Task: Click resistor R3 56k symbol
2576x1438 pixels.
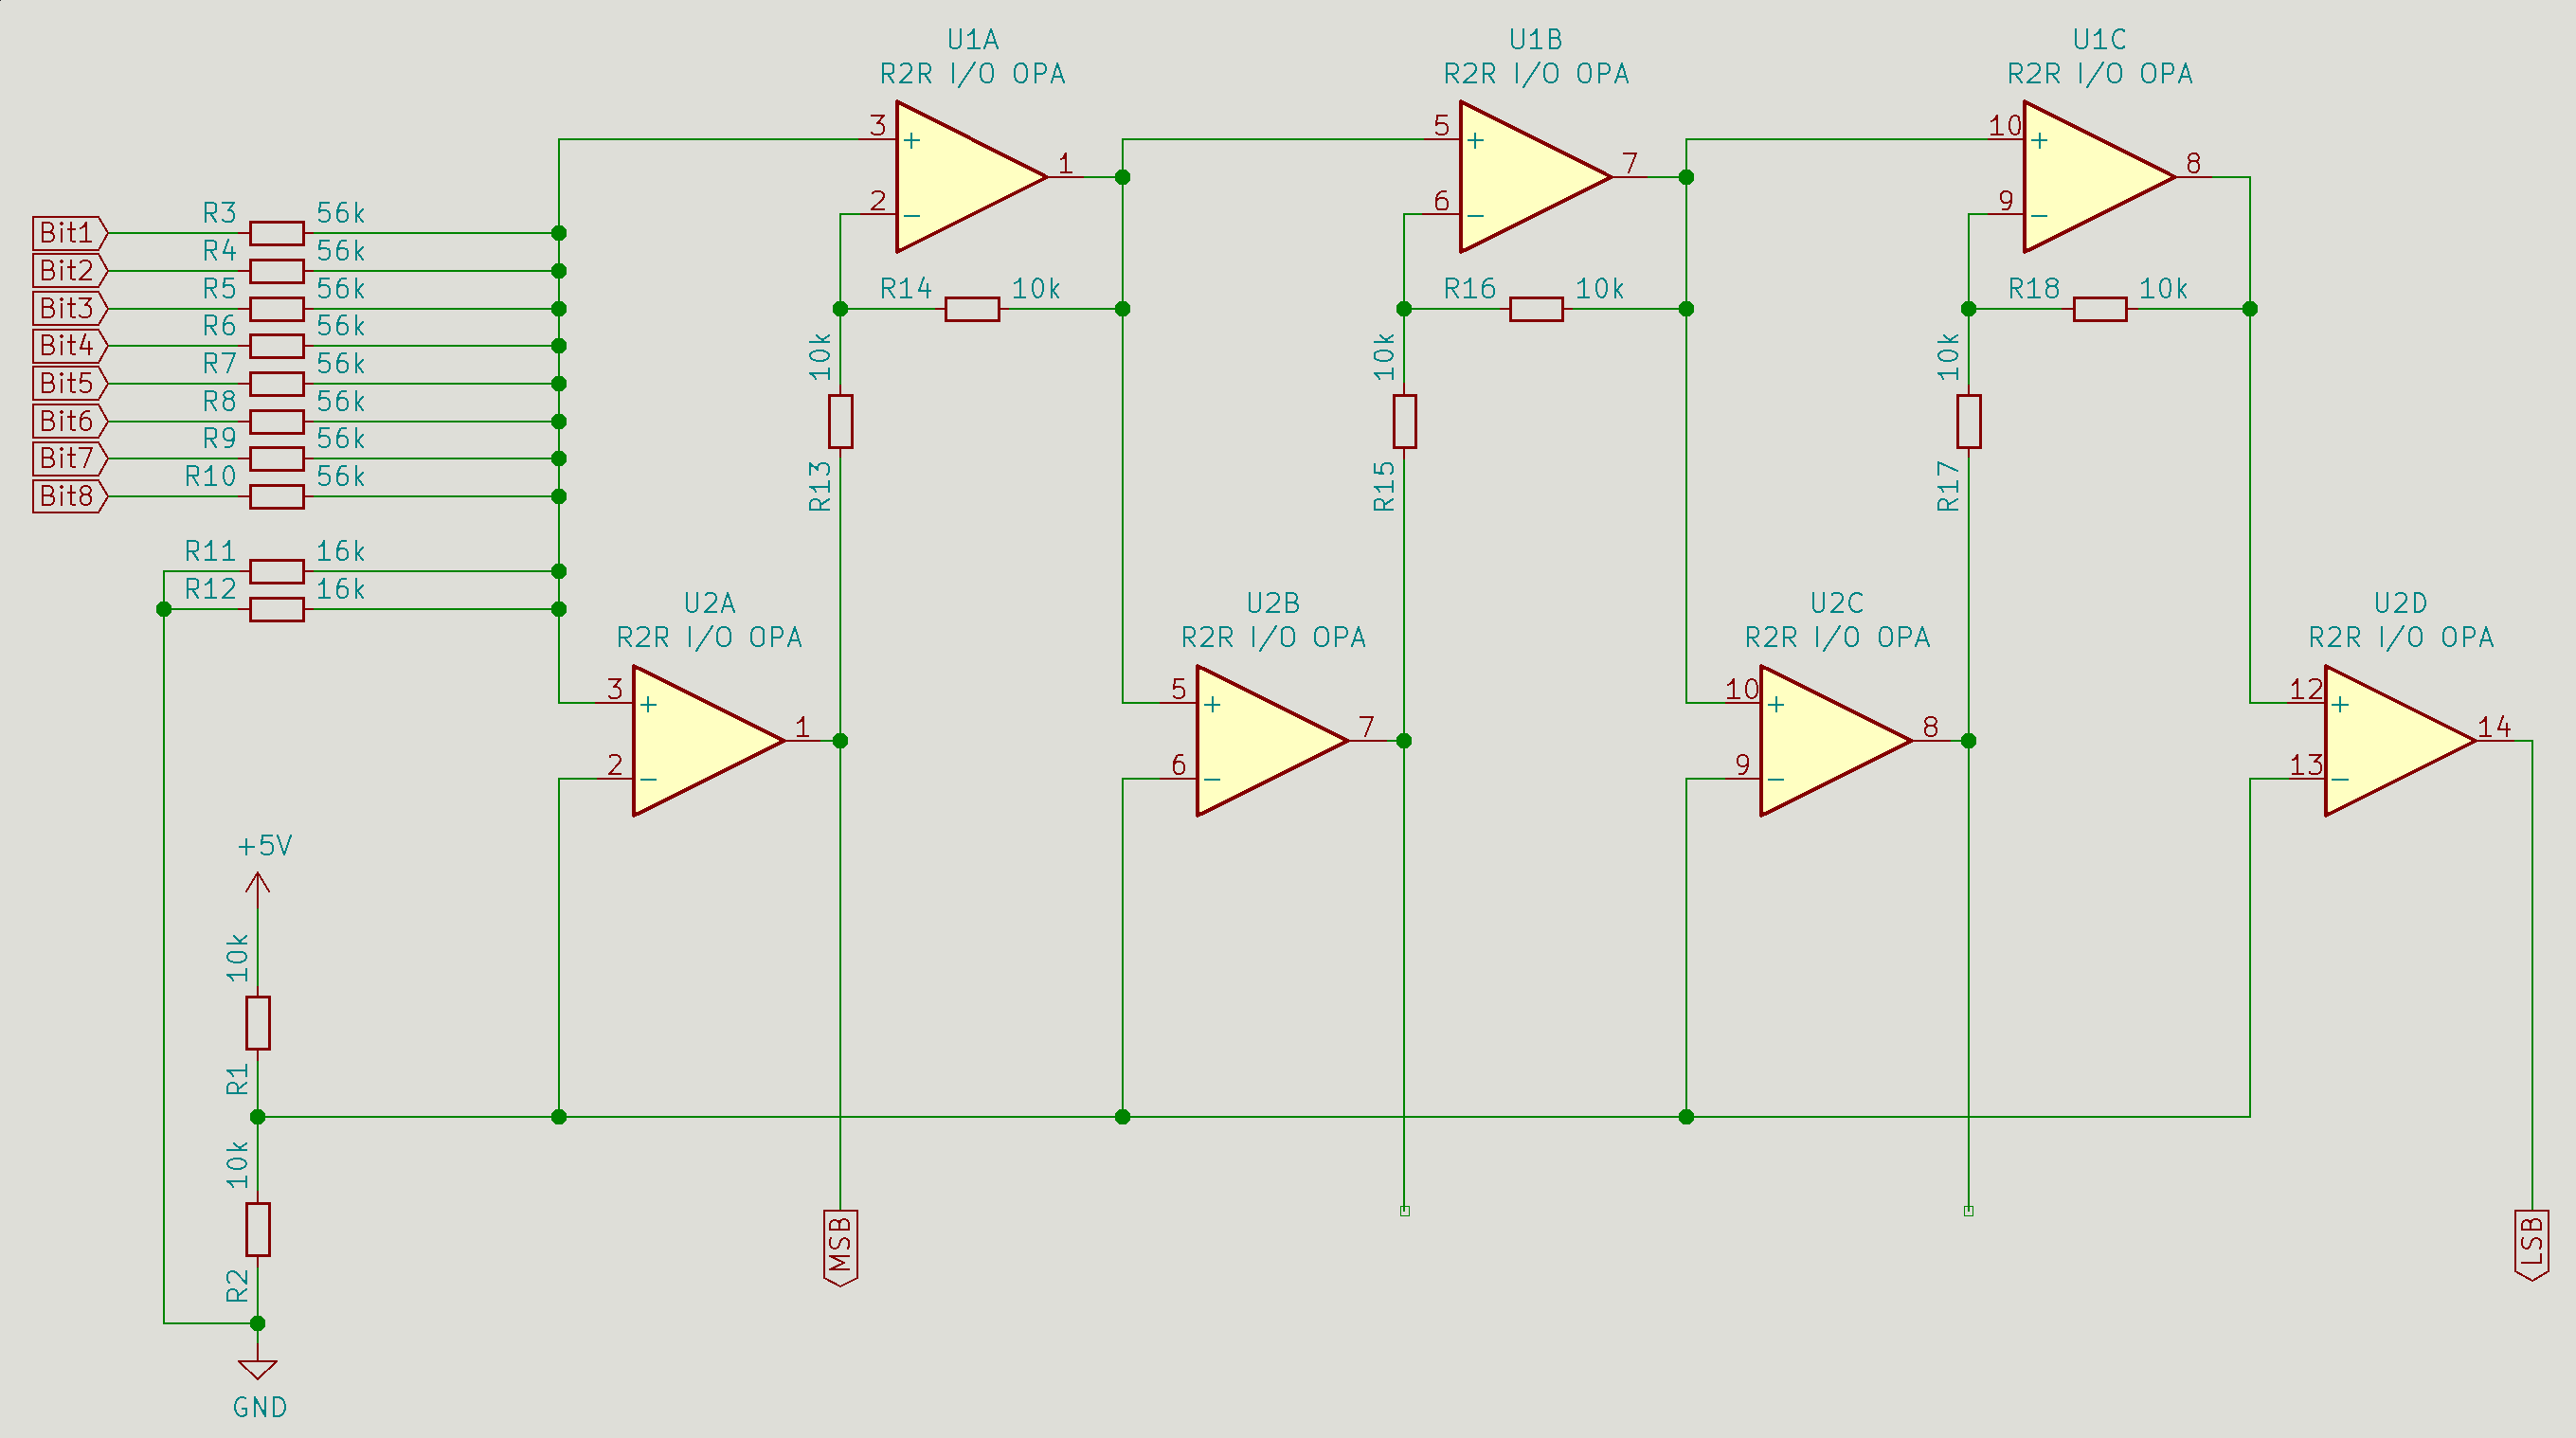Action: 277,233
